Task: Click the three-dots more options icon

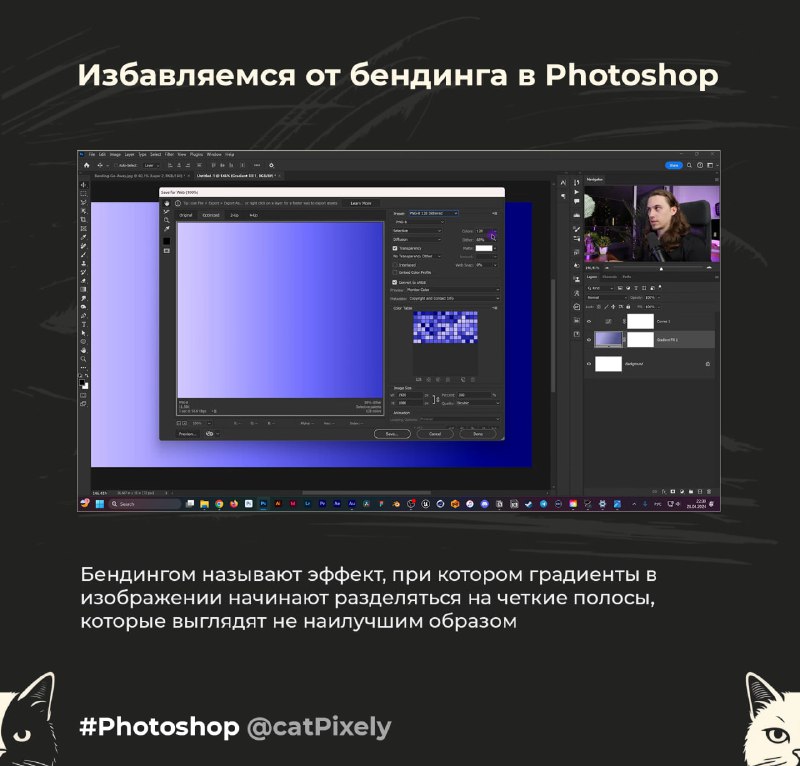Action: (x=257, y=165)
